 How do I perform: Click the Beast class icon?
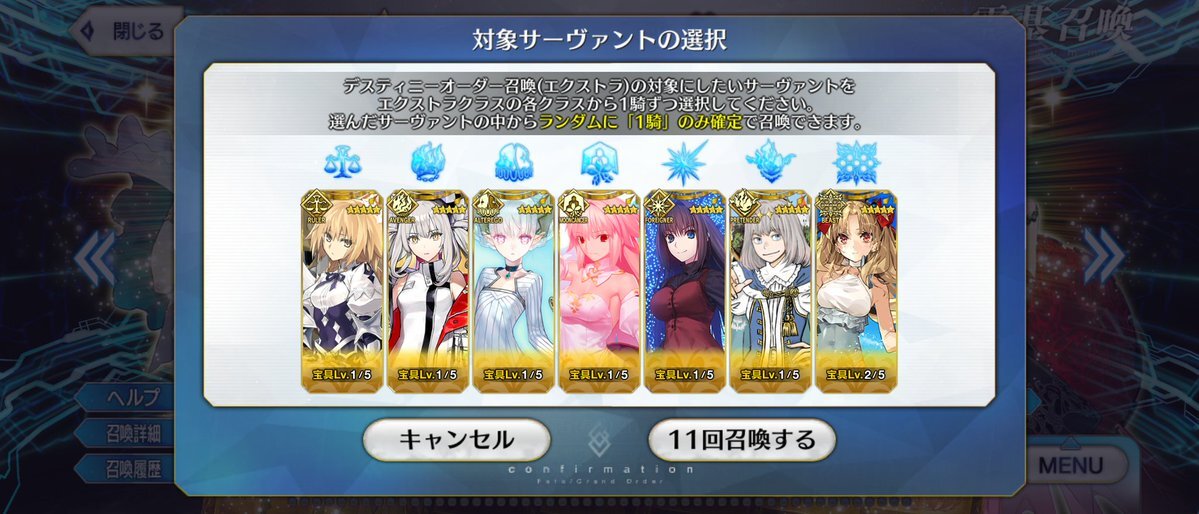pos(856,163)
